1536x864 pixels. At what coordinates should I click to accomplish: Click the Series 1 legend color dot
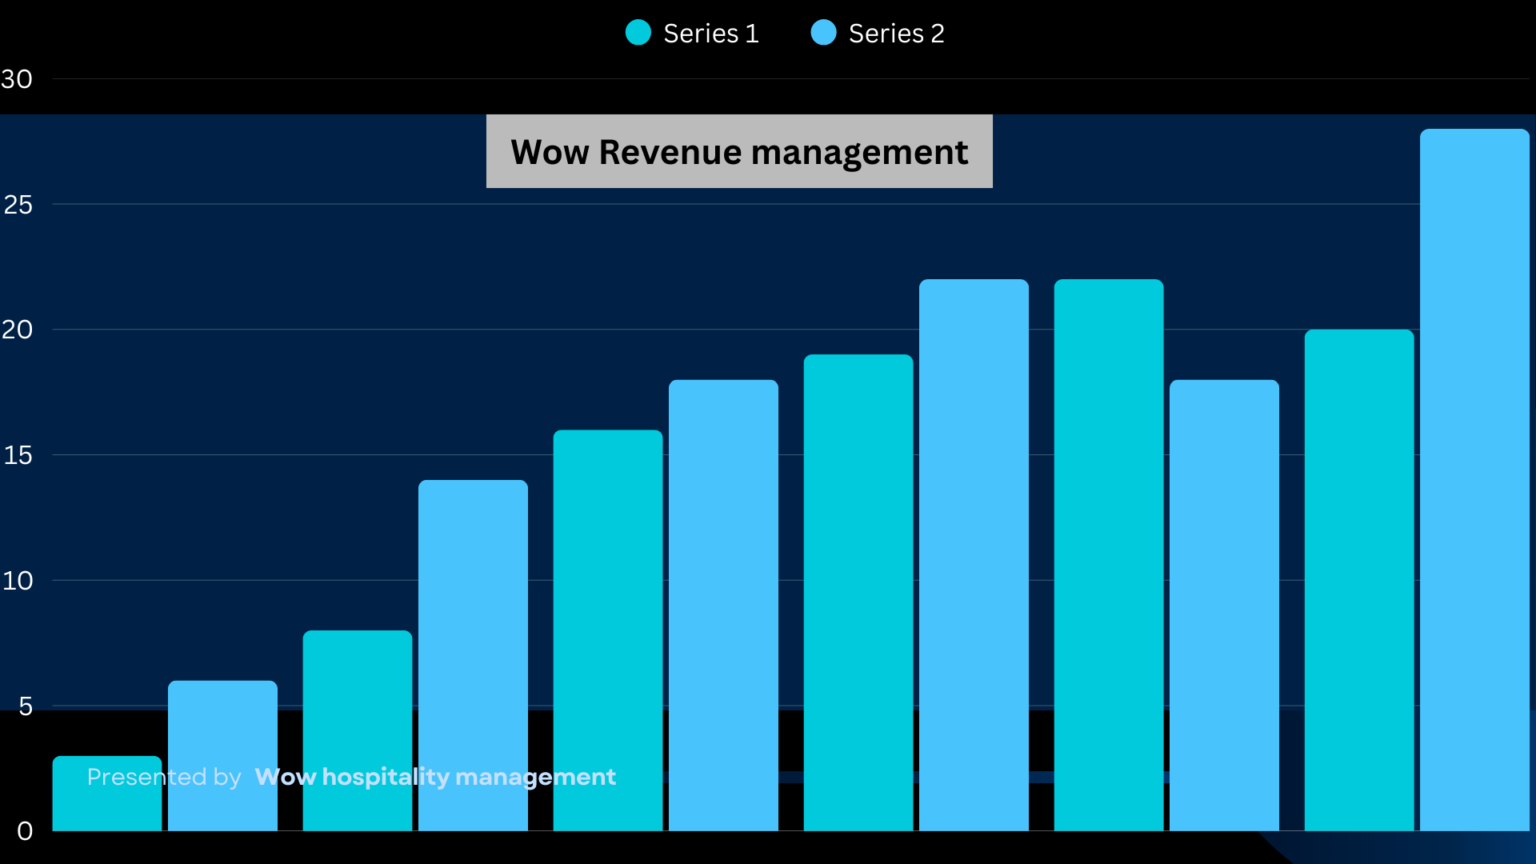click(639, 33)
